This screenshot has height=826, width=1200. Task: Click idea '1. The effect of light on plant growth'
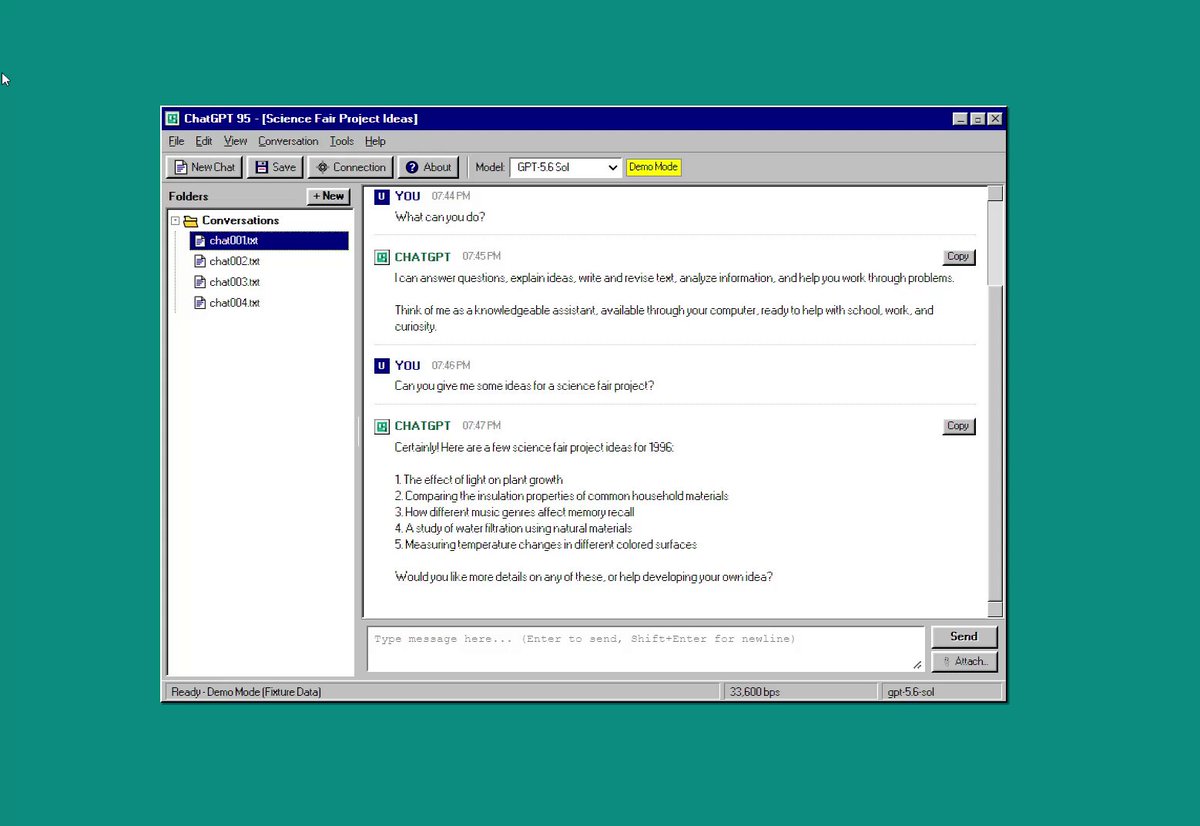pyautogui.click(x=479, y=480)
